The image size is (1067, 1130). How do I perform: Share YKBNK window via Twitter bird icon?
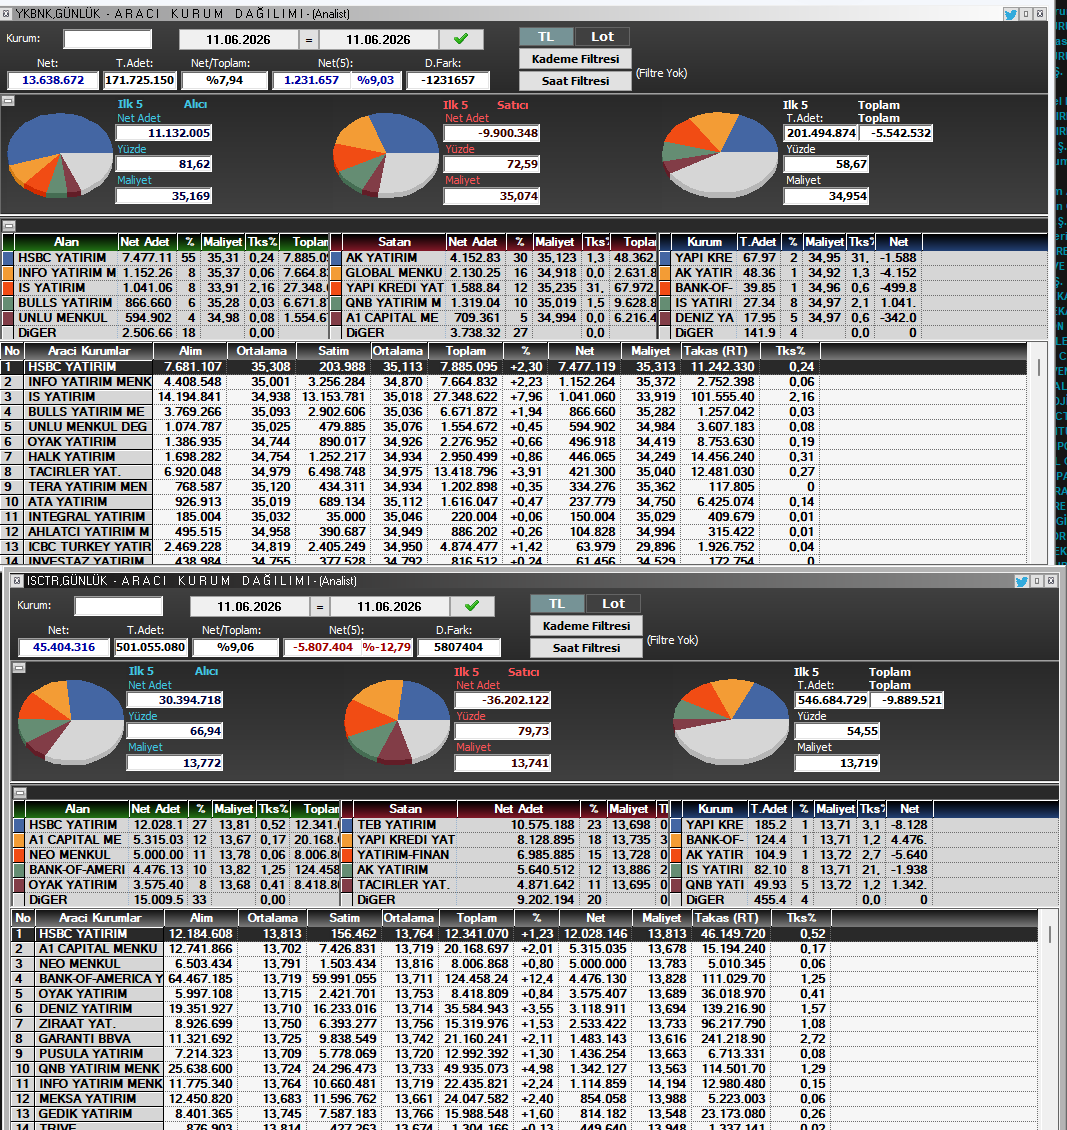1010,14
